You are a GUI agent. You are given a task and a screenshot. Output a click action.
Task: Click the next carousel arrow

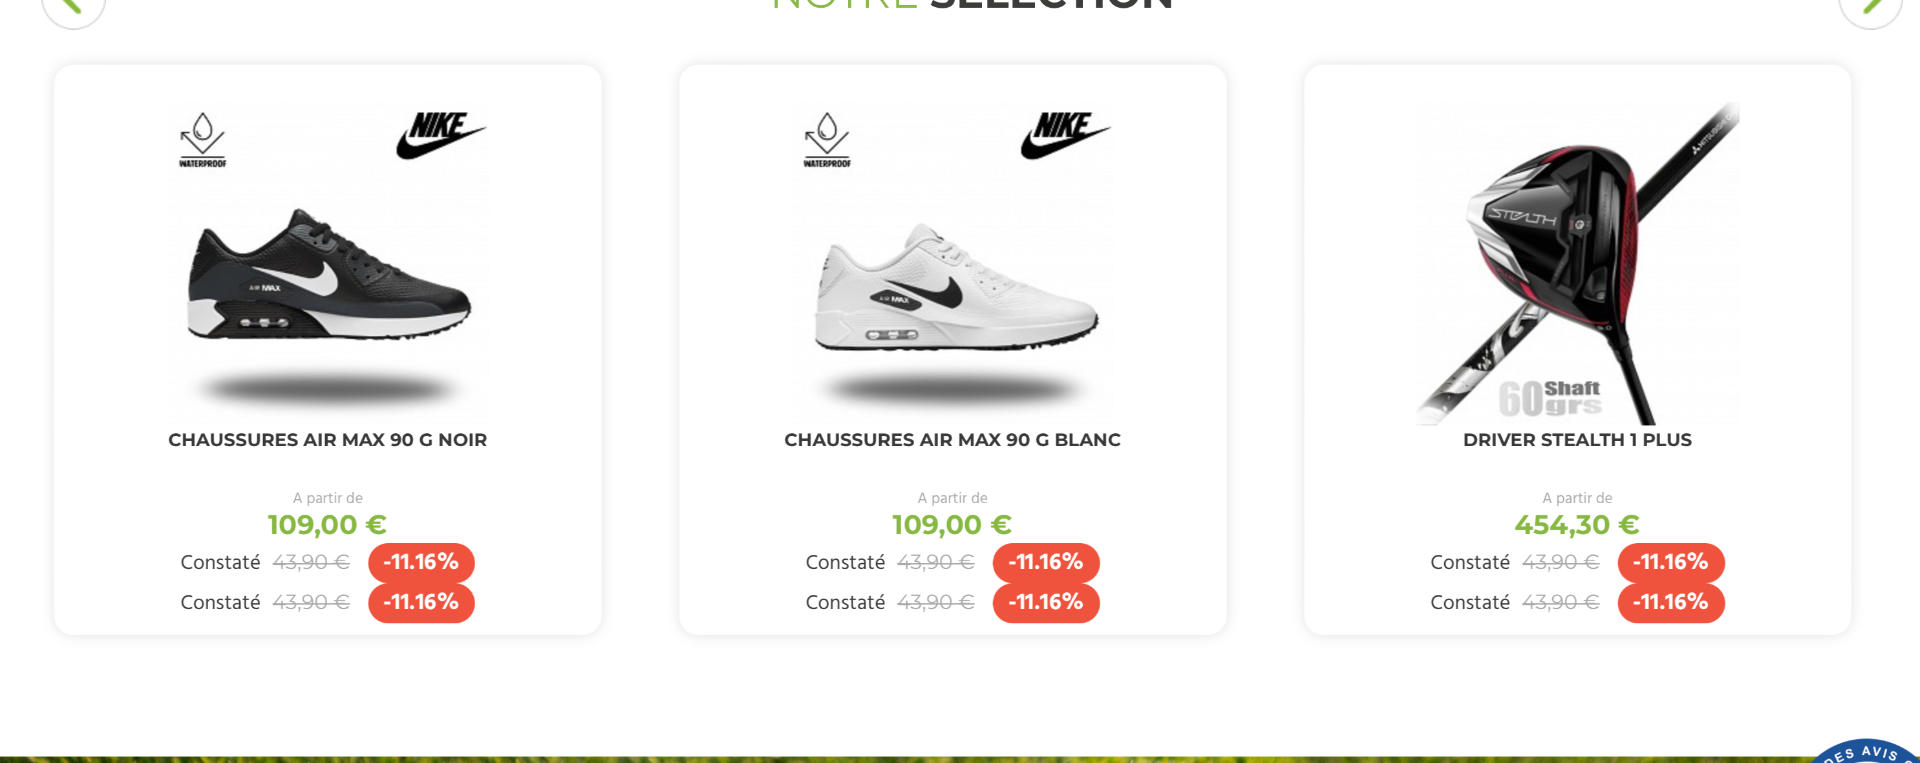[x=1870, y=9]
